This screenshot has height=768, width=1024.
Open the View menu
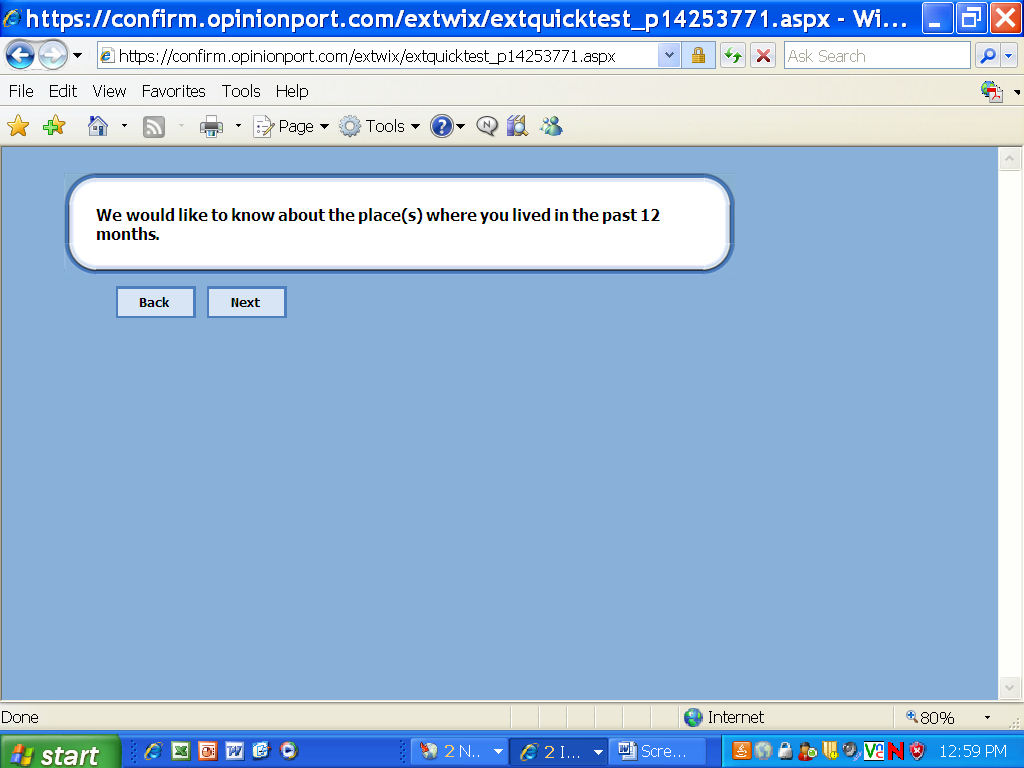[x=109, y=91]
